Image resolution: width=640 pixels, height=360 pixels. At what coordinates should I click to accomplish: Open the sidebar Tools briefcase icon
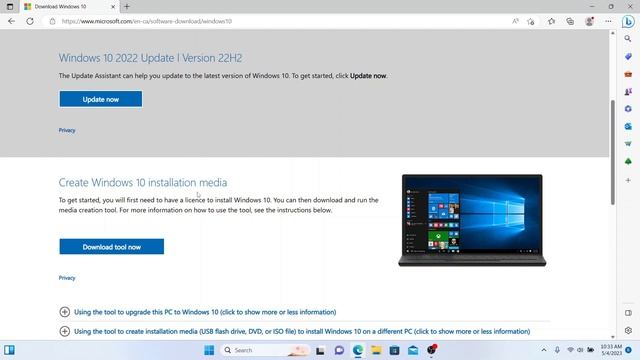point(628,74)
